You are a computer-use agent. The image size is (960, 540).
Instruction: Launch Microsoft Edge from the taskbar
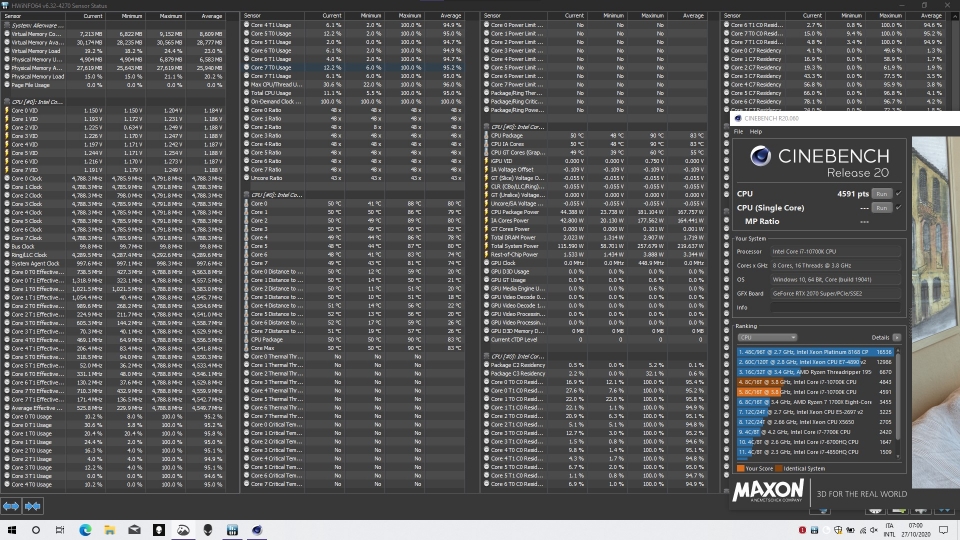tap(85, 530)
